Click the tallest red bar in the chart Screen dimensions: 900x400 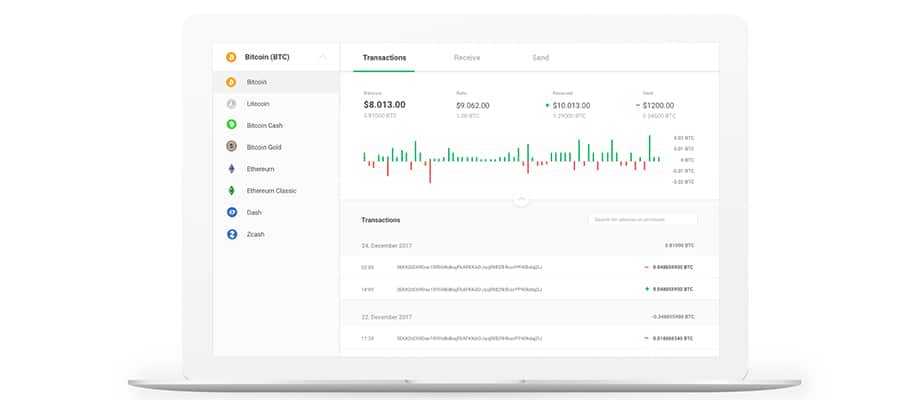[430, 172]
